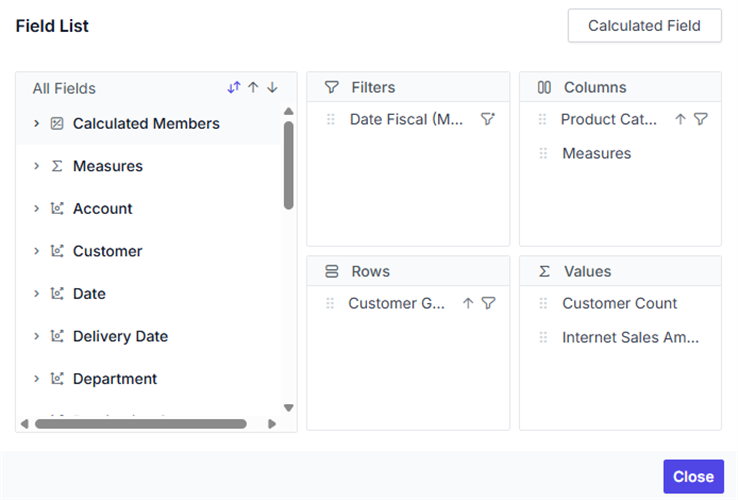
Task: Select Calculated Members in field tree
Action: coord(146,124)
